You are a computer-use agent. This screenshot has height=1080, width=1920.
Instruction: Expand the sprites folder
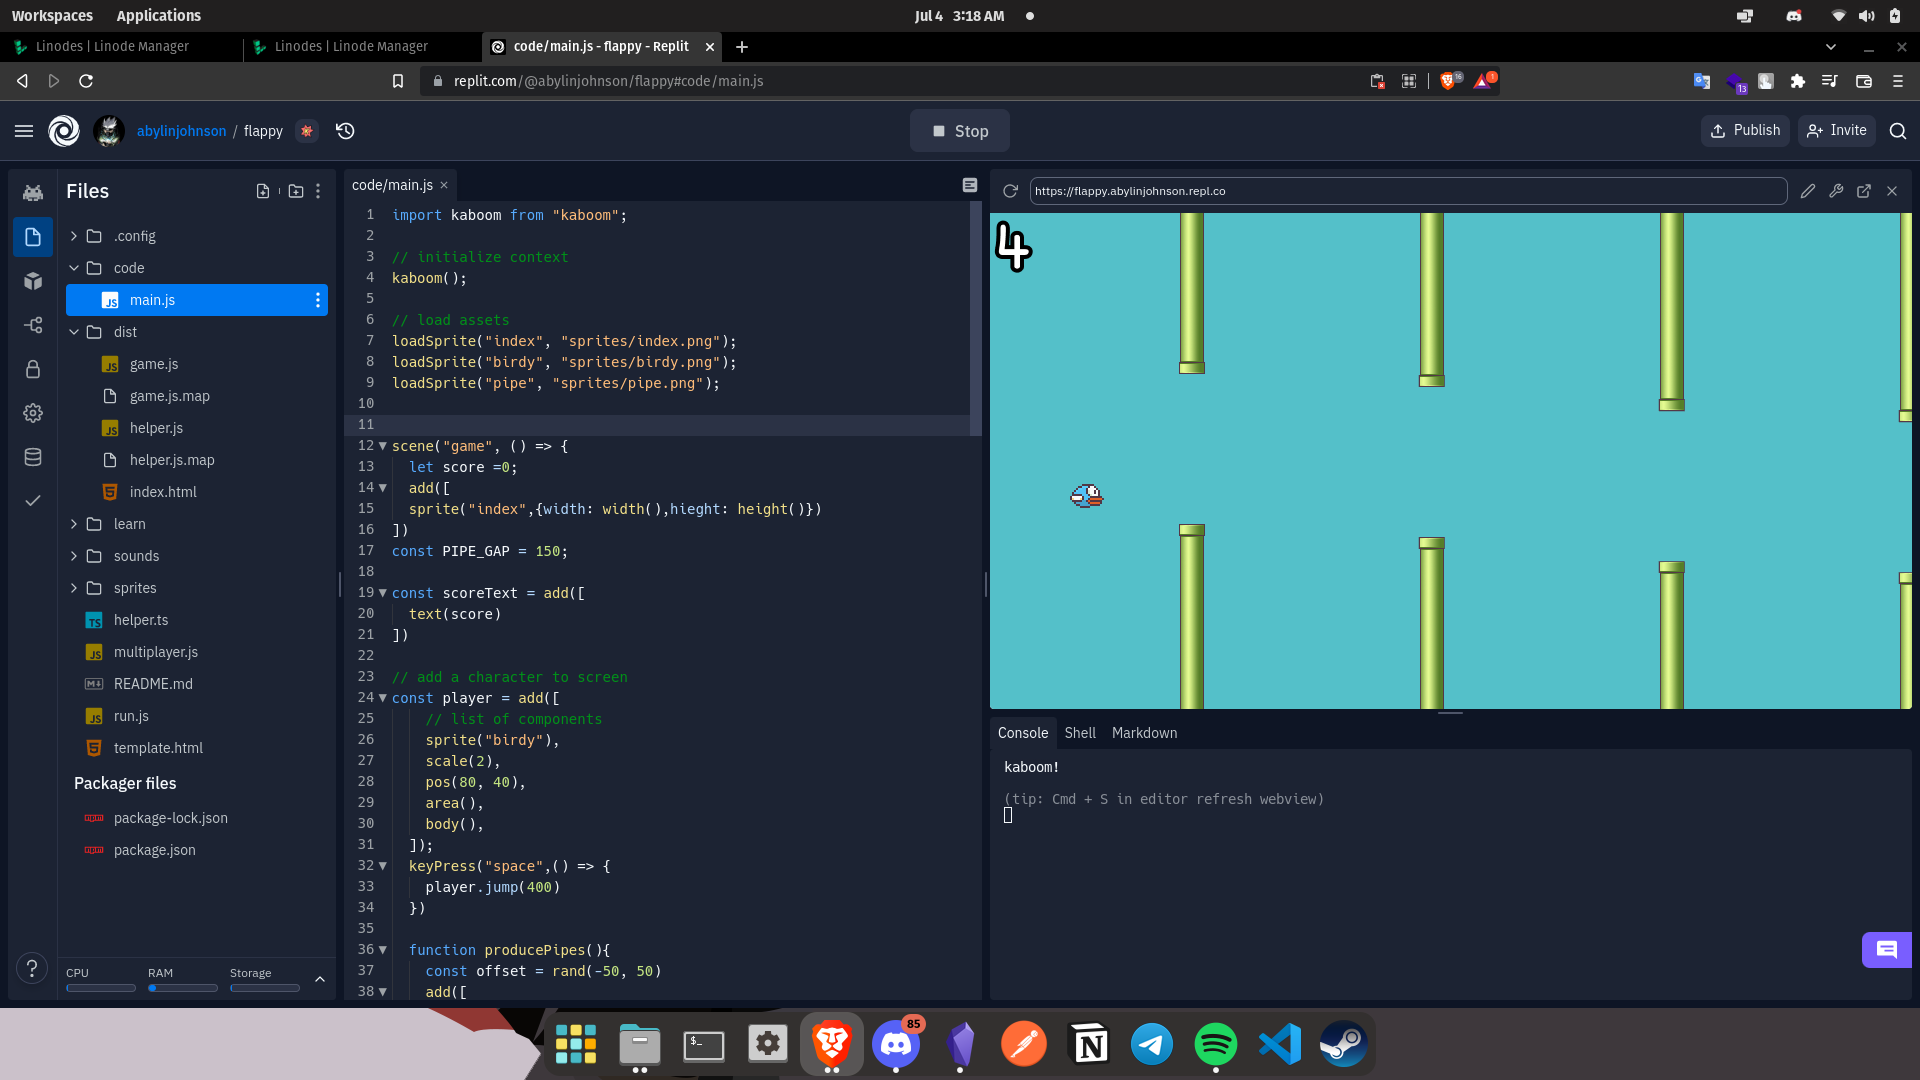[74, 588]
